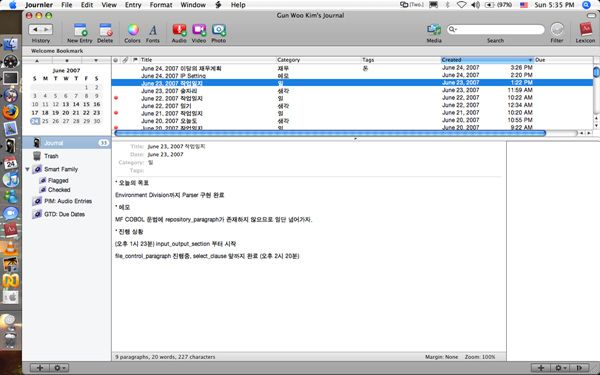Open the Firefox dock icon
Screen dimensions: 600x375
[x=10, y=112]
